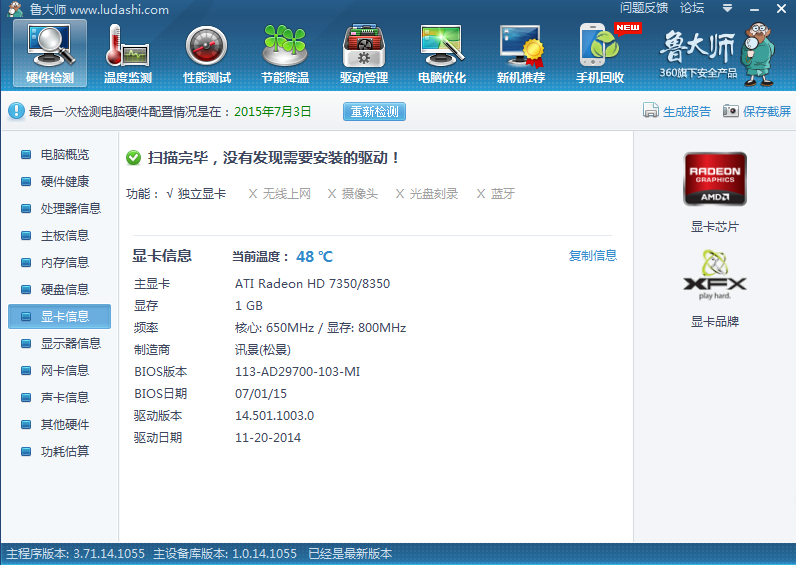This screenshot has width=796, height=565.
Task: Click the 生成报告 printer icon
Action: pyautogui.click(x=650, y=110)
